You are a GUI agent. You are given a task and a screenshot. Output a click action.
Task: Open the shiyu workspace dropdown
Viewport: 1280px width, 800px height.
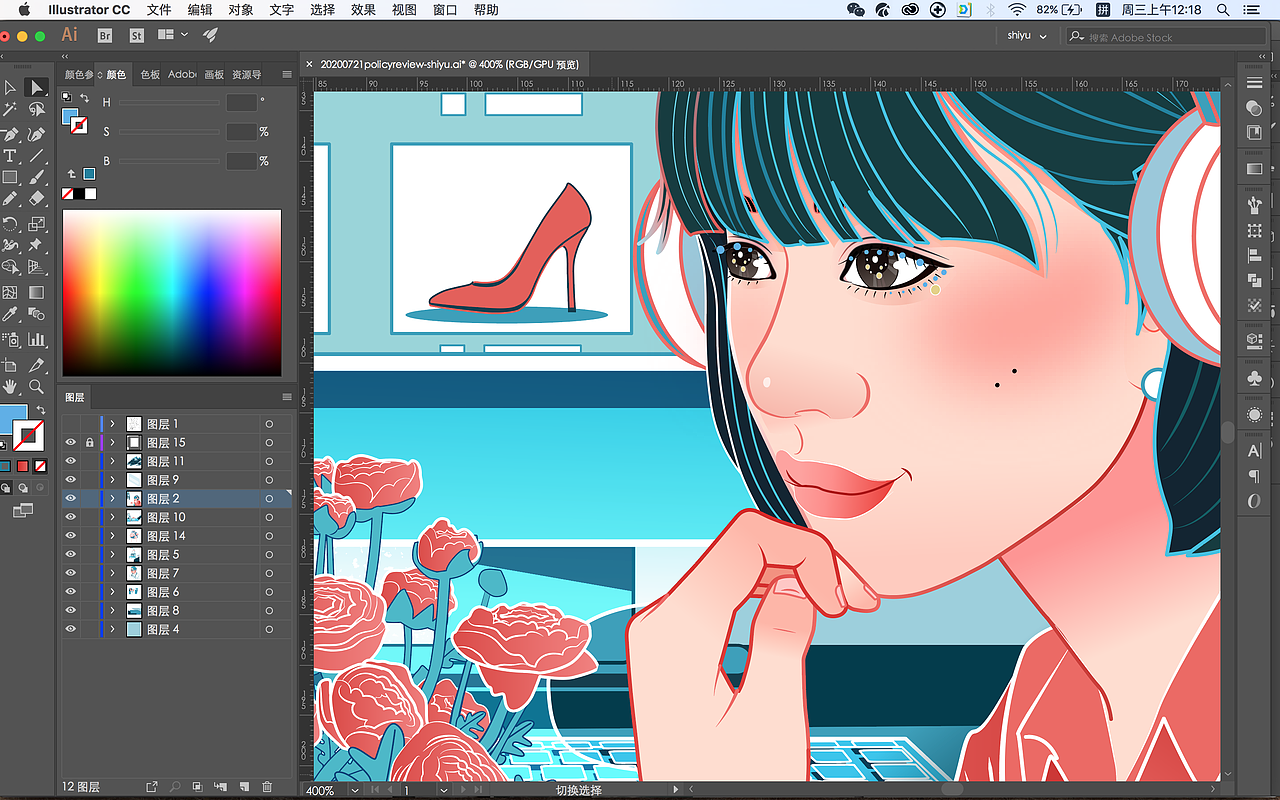(x=1026, y=36)
